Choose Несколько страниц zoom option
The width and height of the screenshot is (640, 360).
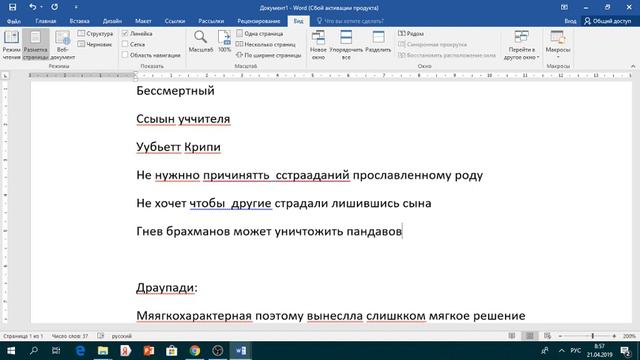click(x=266, y=44)
